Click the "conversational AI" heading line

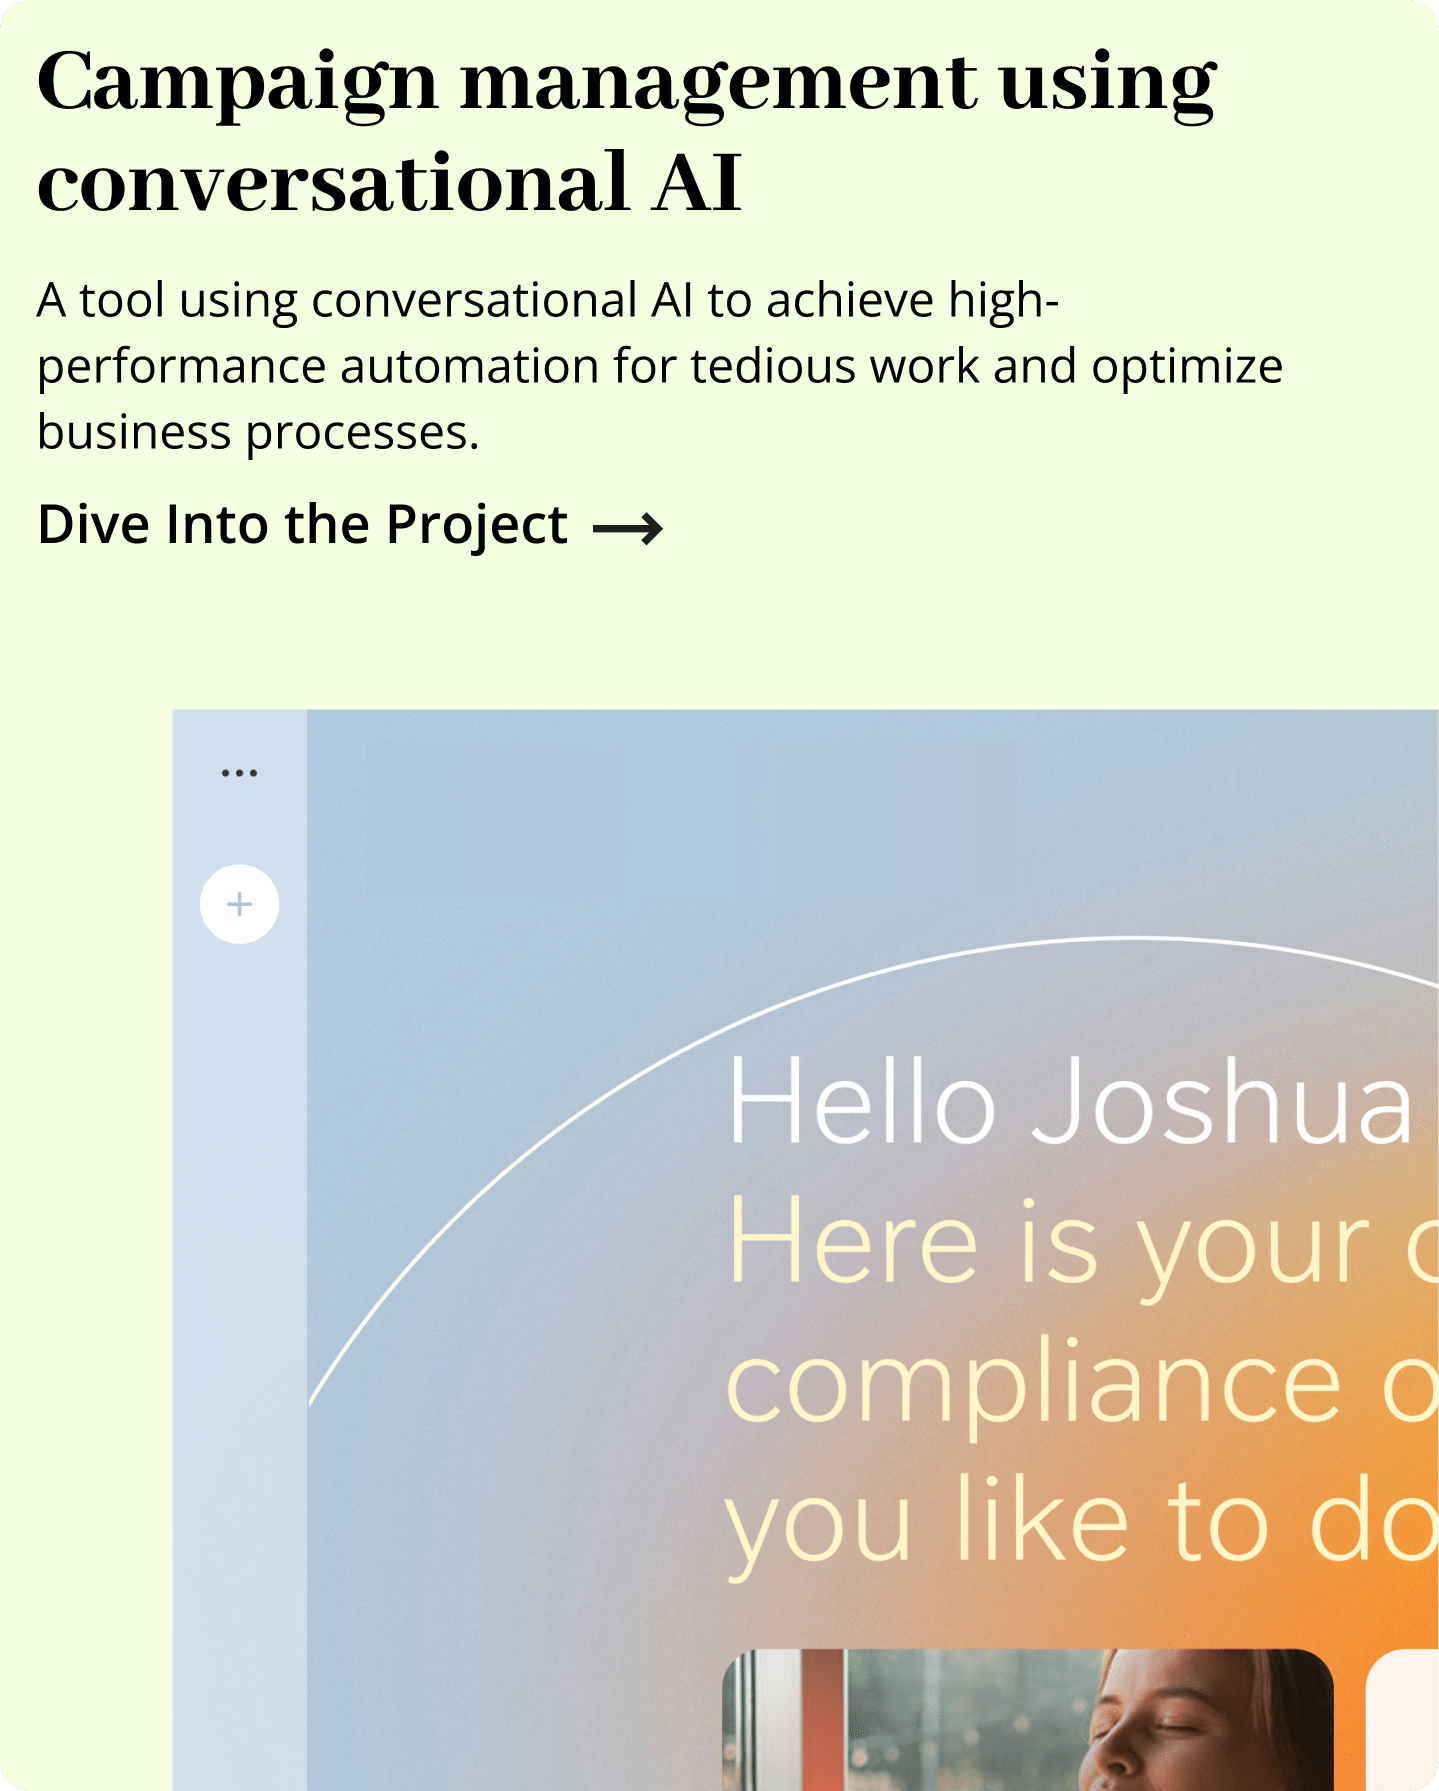pyautogui.click(x=389, y=183)
